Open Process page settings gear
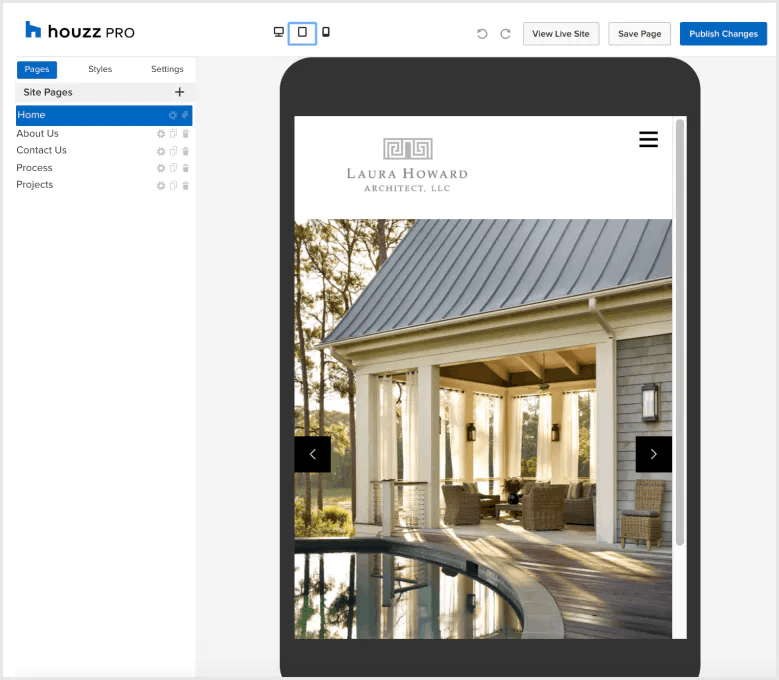This screenshot has height=680, width=779. [161, 168]
